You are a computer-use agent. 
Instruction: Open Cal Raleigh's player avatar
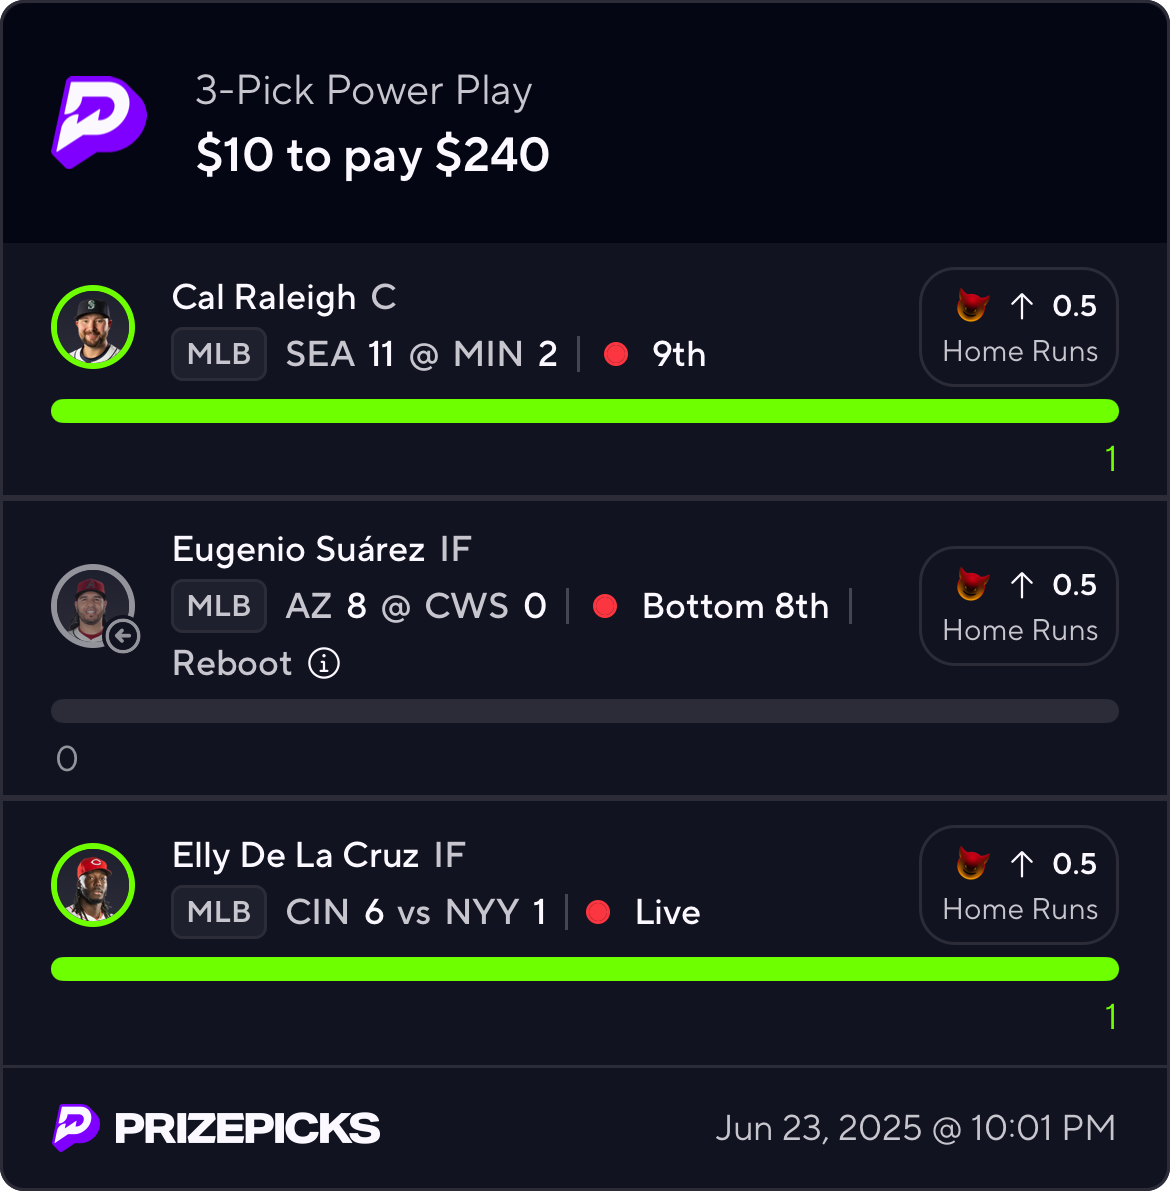point(93,327)
